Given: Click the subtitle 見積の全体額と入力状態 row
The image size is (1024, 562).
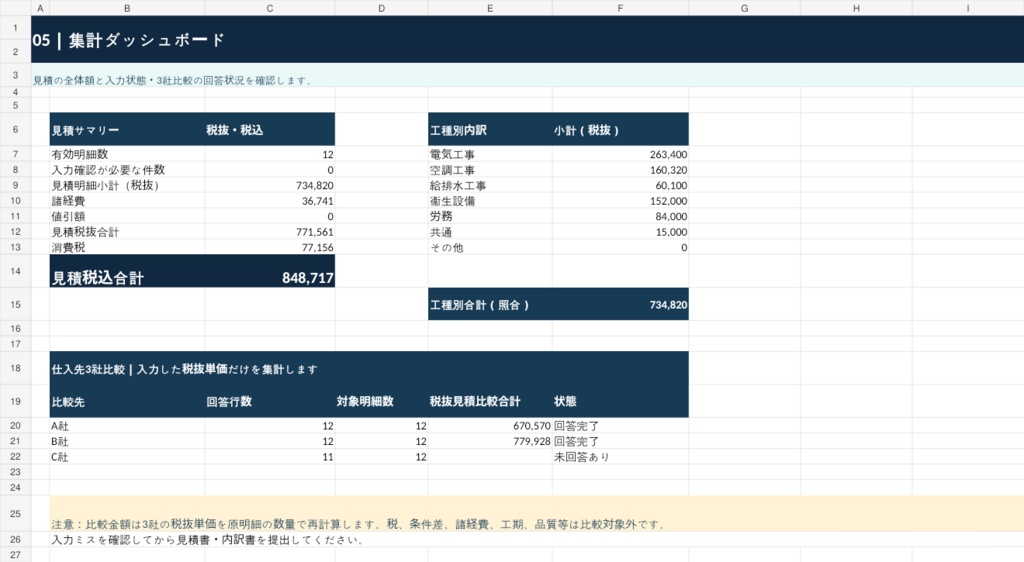Looking at the screenshot, I should point(527,75).
